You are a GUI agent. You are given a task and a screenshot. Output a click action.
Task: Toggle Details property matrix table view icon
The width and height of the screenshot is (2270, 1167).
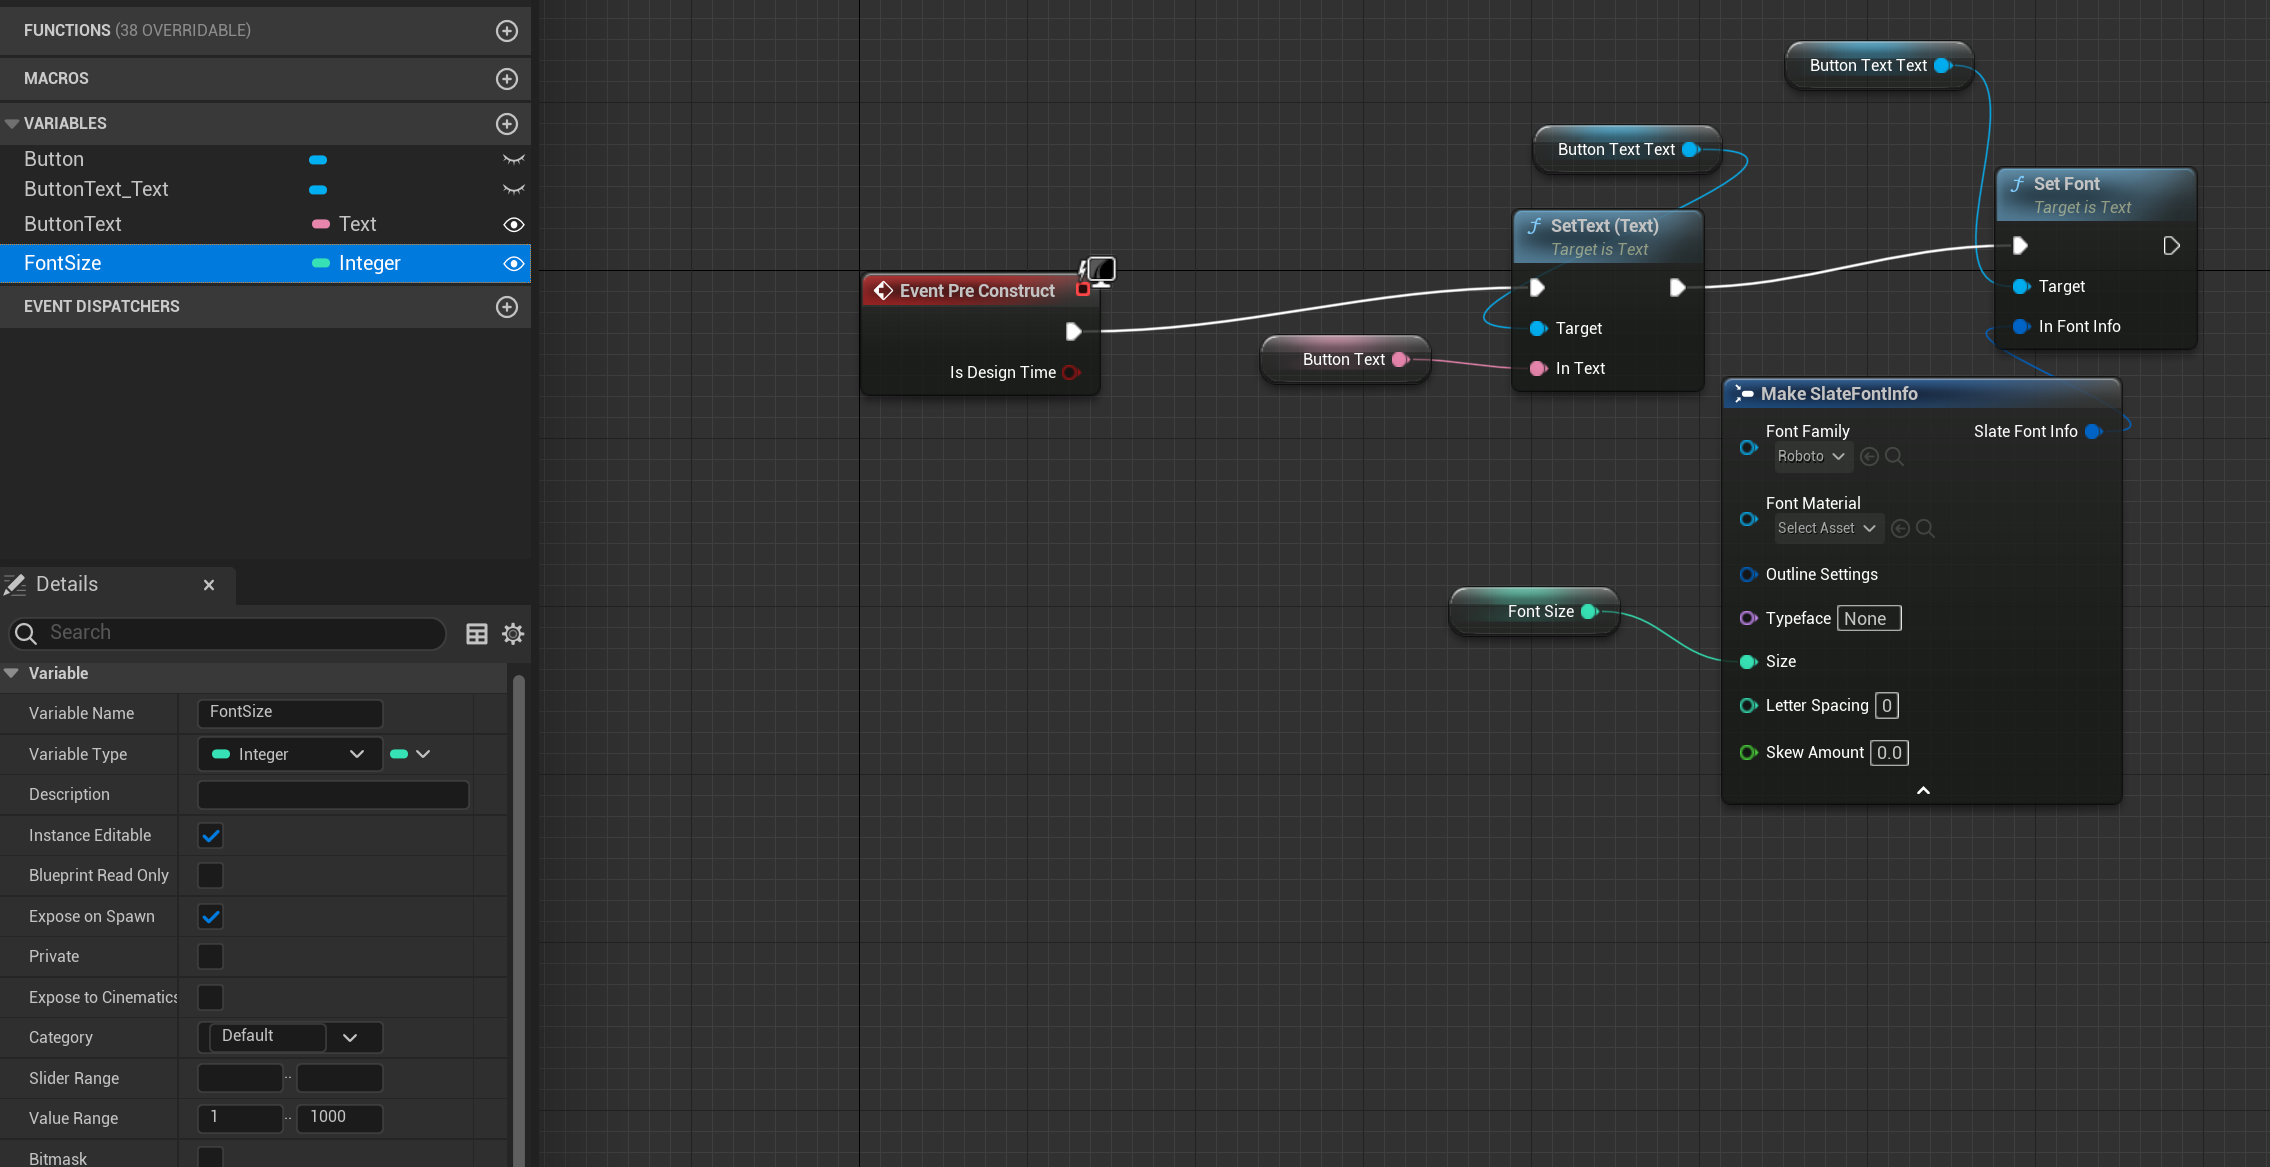[x=477, y=634]
